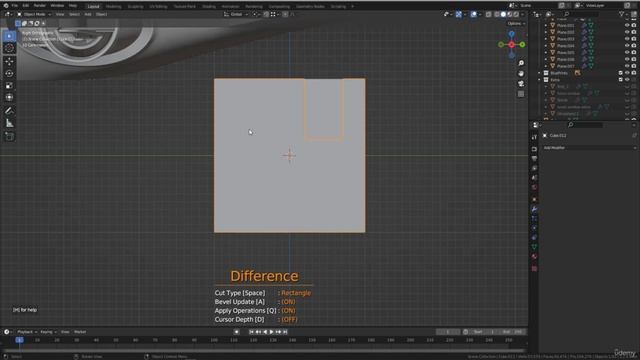The width and height of the screenshot is (640, 360).
Task: Open the viewport Select menu
Action: 74,14
